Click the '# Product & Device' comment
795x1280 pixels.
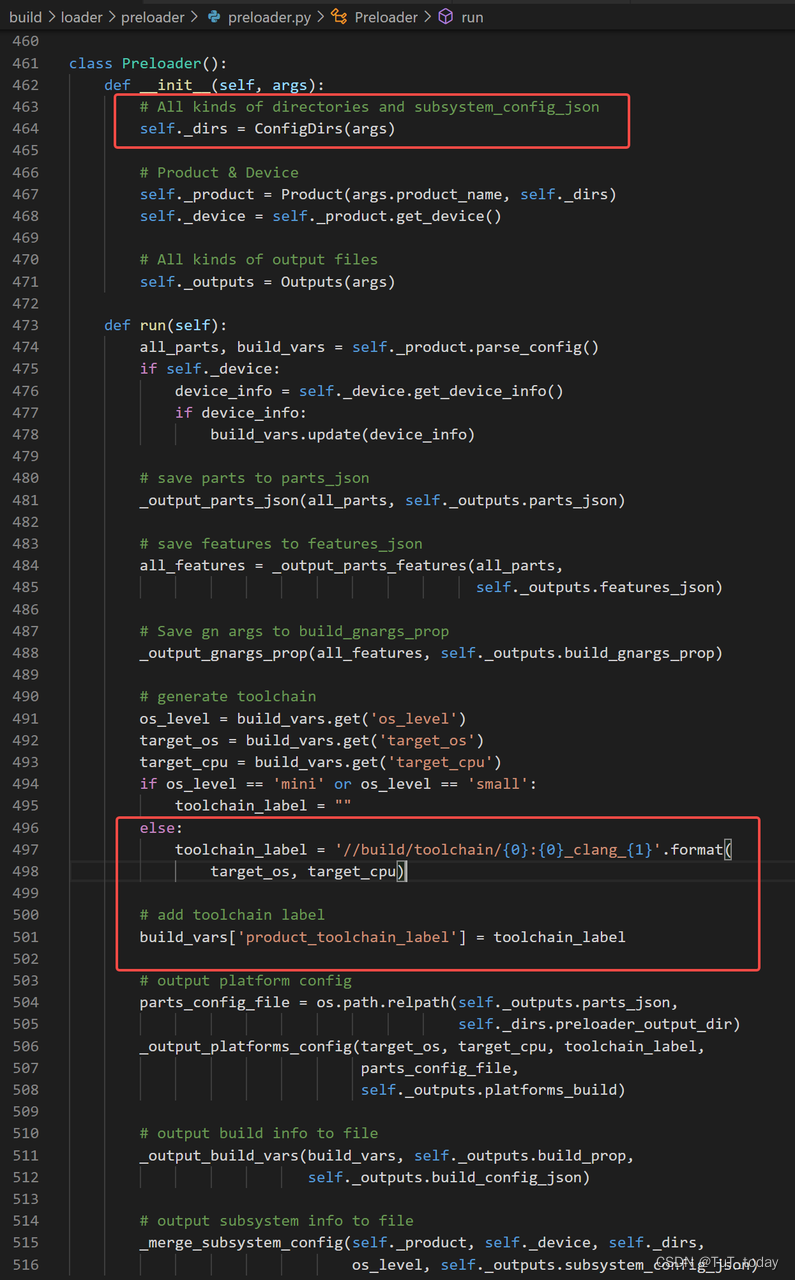(x=219, y=172)
